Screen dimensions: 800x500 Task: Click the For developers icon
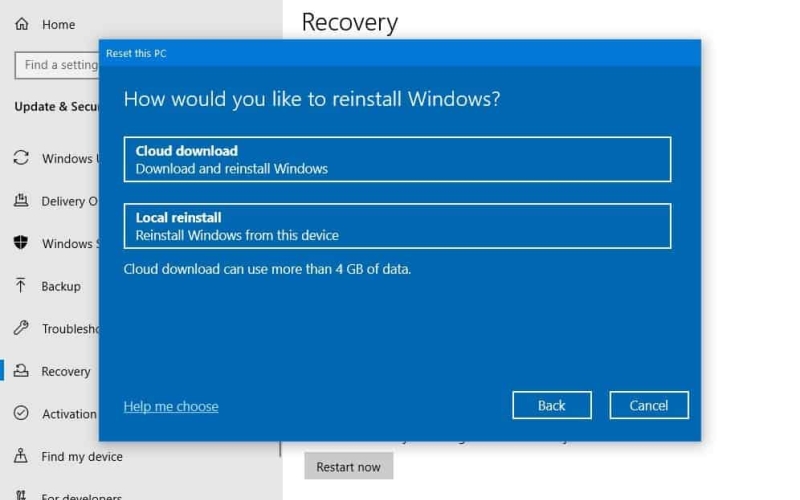pyautogui.click(x=21, y=495)
